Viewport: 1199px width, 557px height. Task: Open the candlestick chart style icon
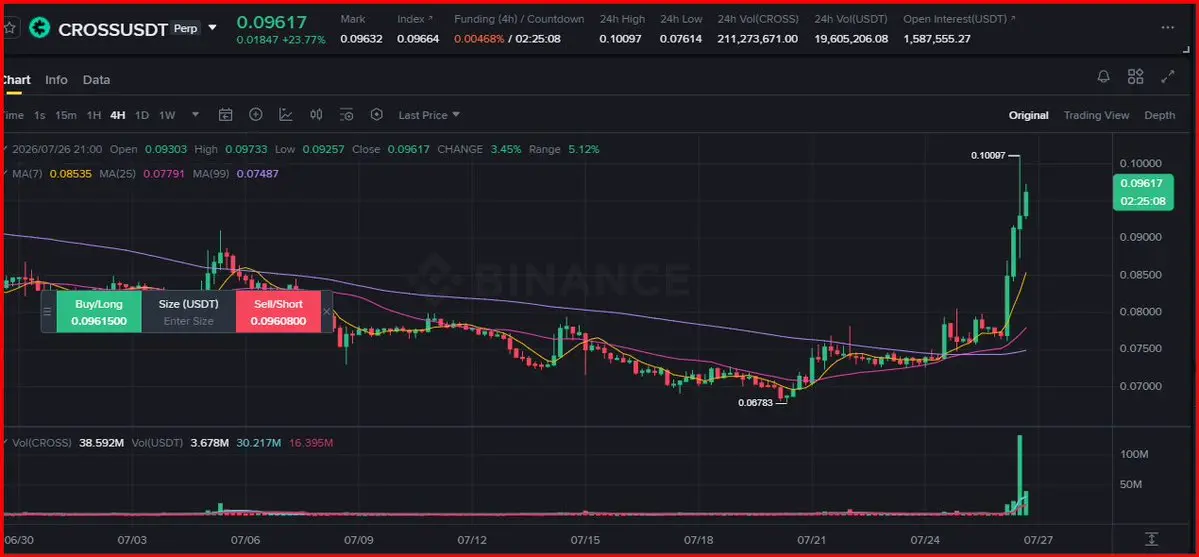[x=317, y=115]
